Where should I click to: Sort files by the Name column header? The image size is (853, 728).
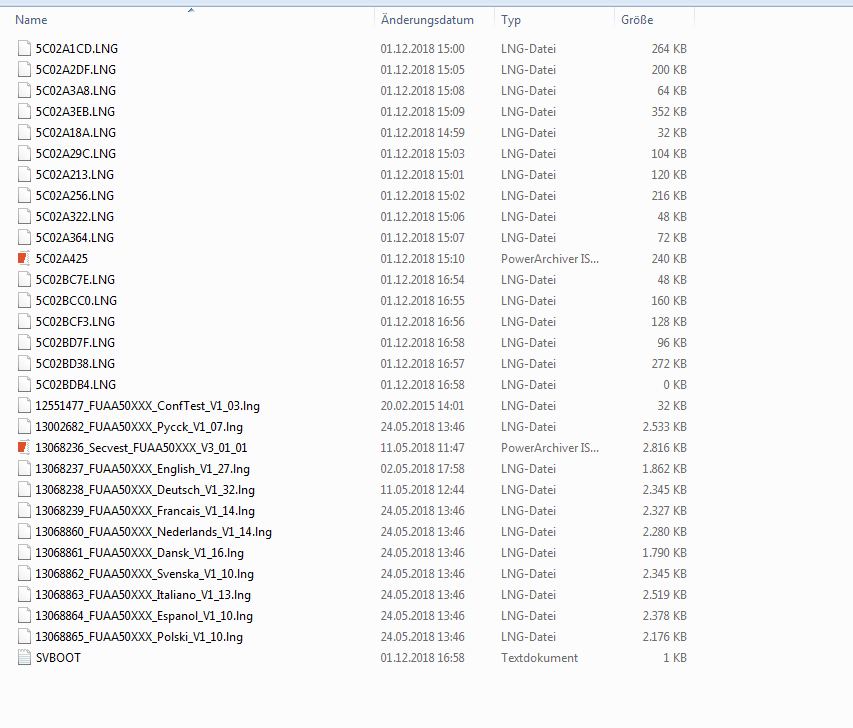pyautogui.click(x=32, y=20)
